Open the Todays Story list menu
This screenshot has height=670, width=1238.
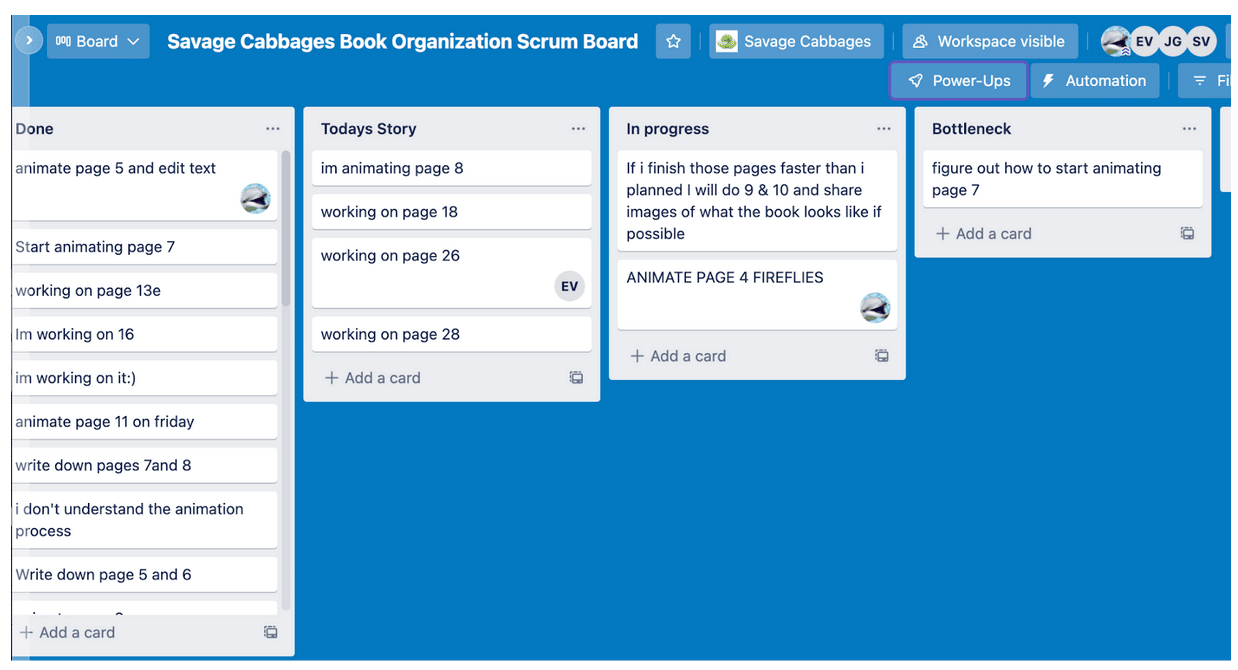(578, 128)
